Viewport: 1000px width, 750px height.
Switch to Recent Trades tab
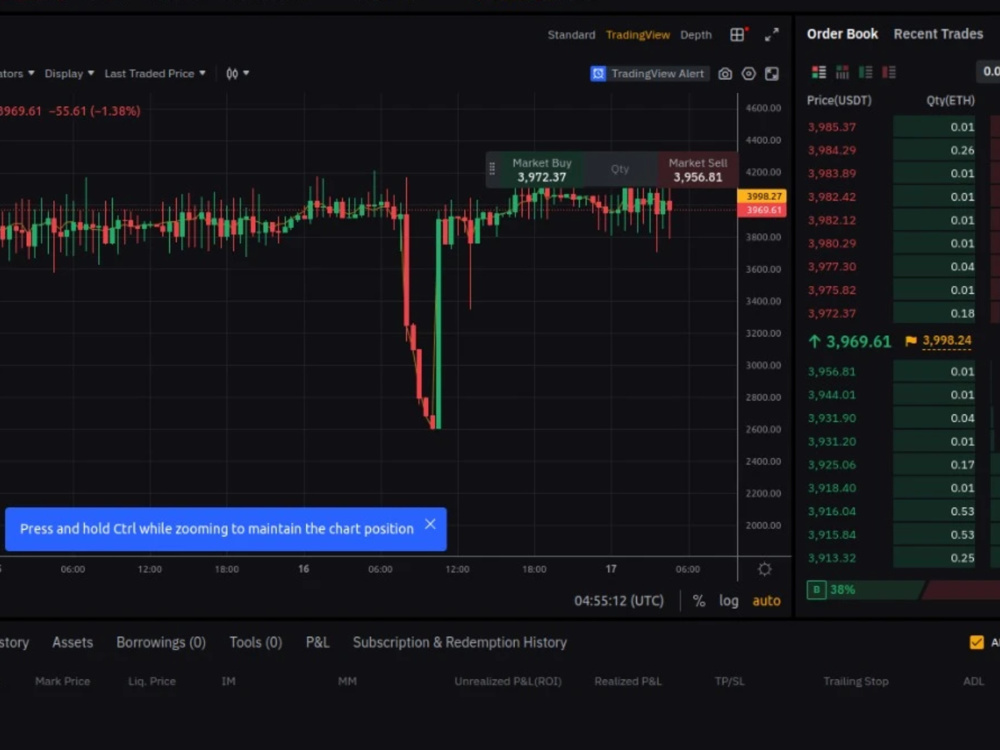(x=938, y=34)
